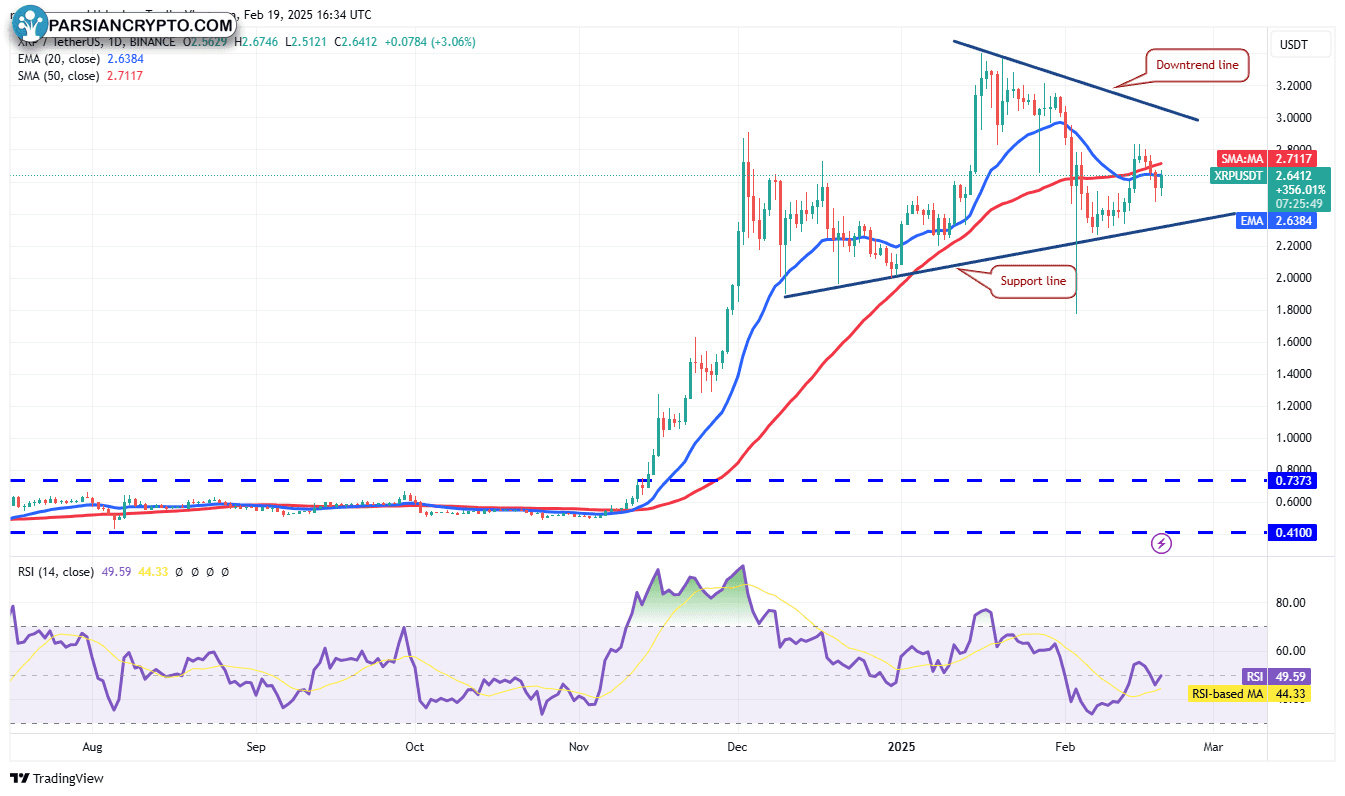This screenshot has width=1345, height=796.
Task: Click the Oct label on time axis
Action: [x=415, y=747]
